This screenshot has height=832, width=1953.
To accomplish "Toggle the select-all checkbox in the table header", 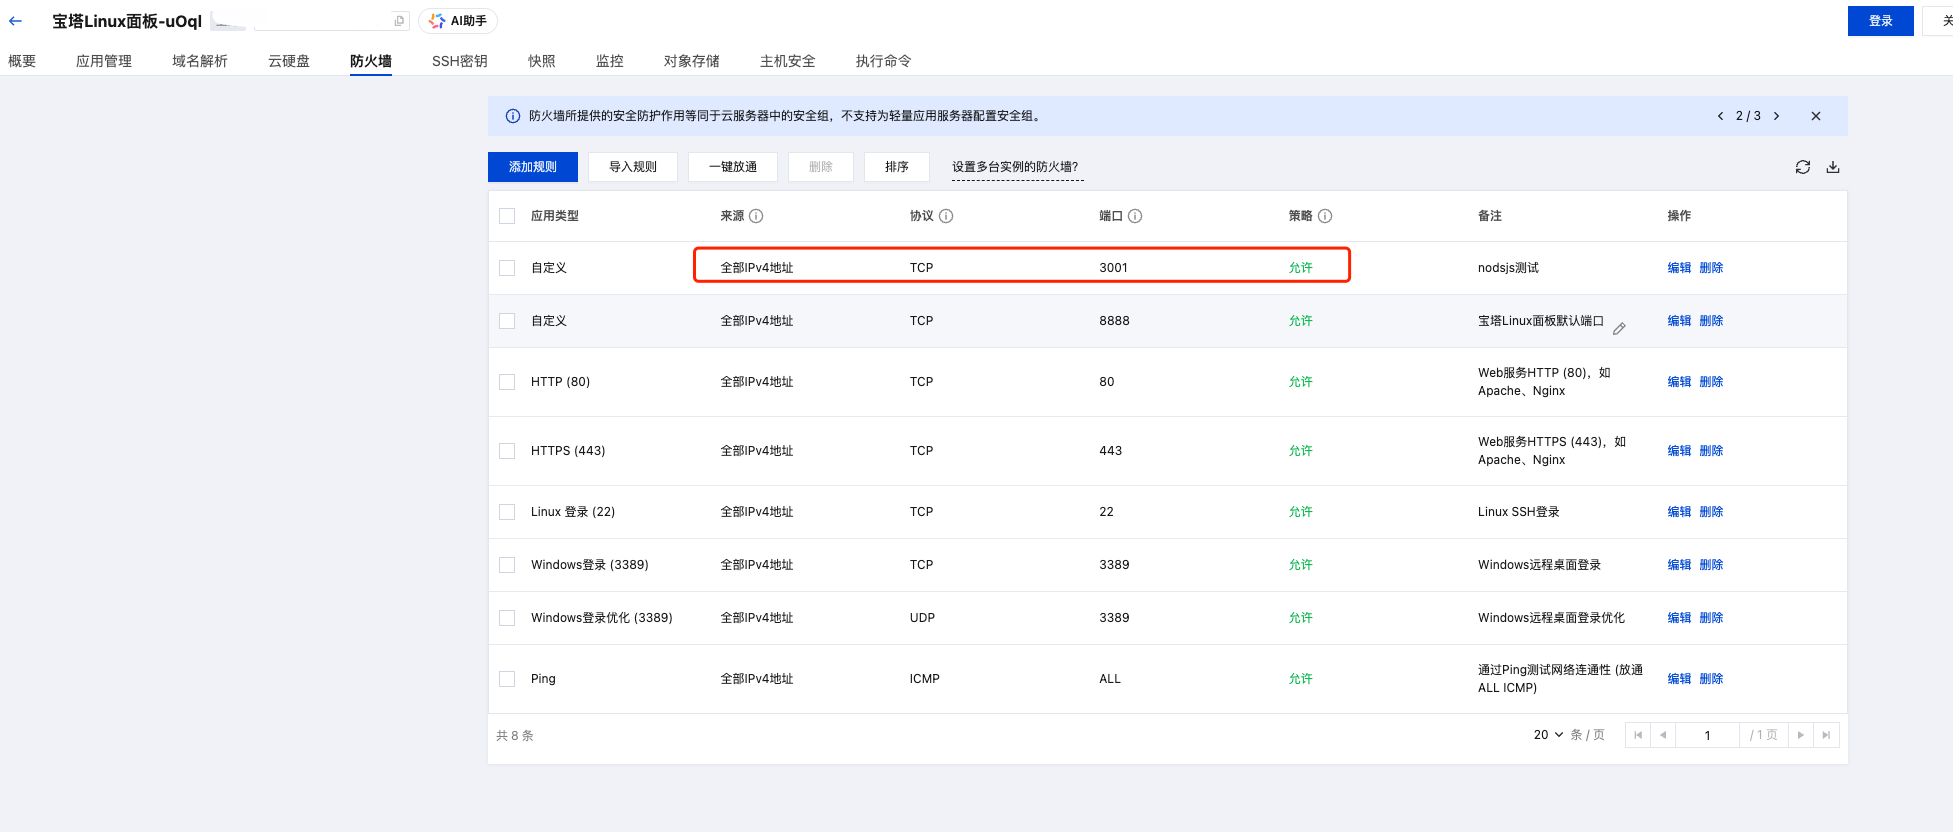I will pos(507,216).
